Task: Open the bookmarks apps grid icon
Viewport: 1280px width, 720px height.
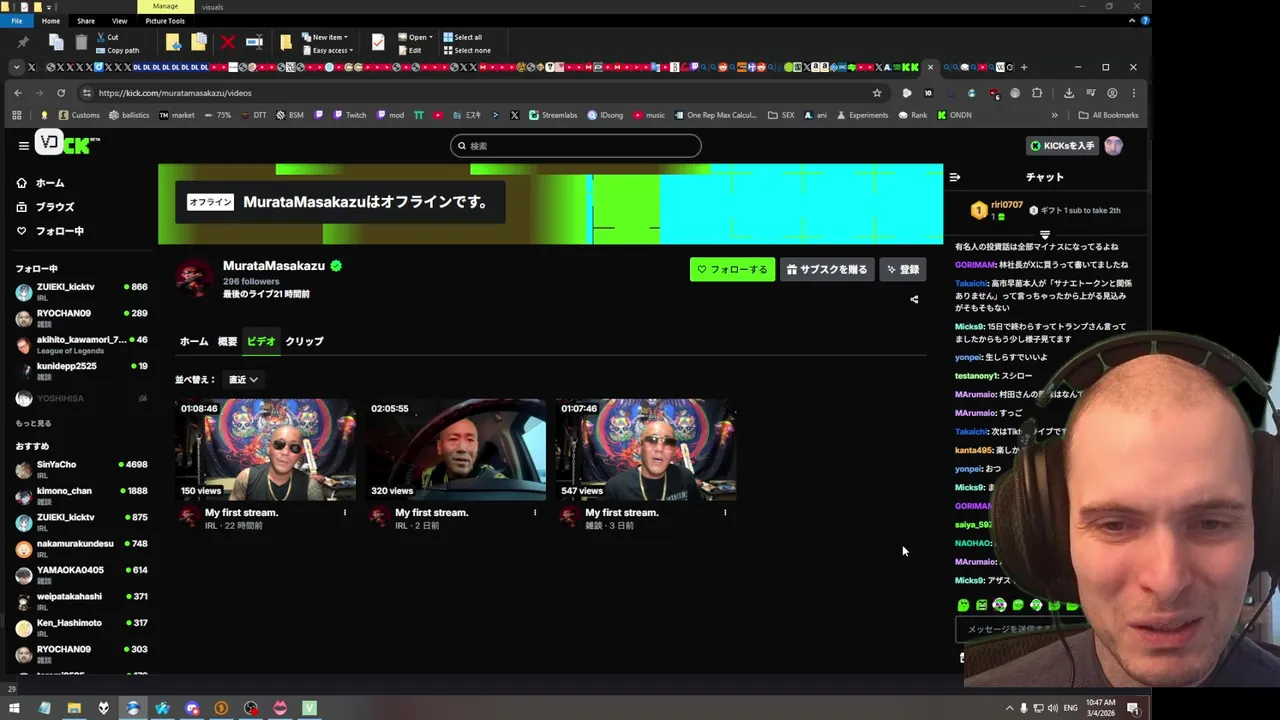Action: (x=17, y=115)
